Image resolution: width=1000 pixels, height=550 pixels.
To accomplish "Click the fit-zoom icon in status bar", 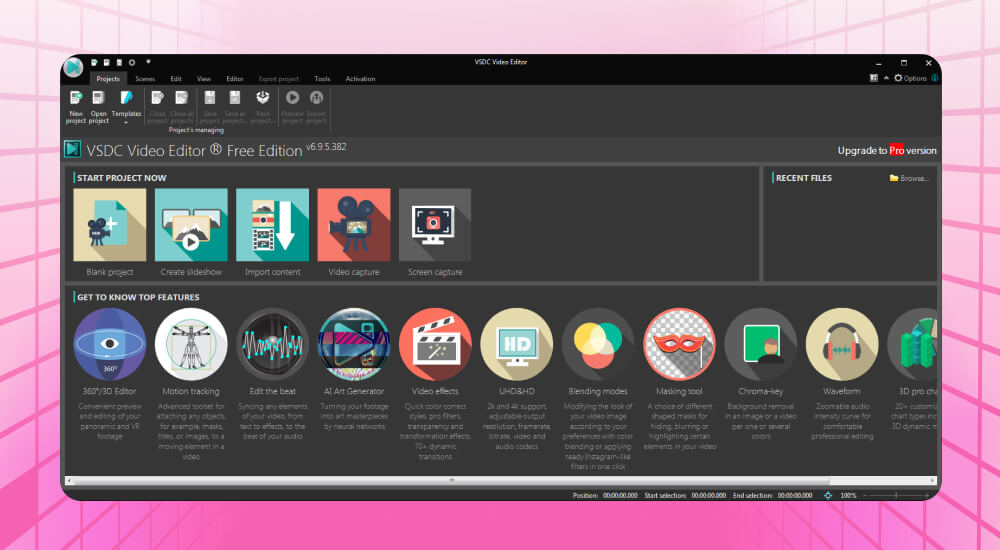I will (828, 495).
